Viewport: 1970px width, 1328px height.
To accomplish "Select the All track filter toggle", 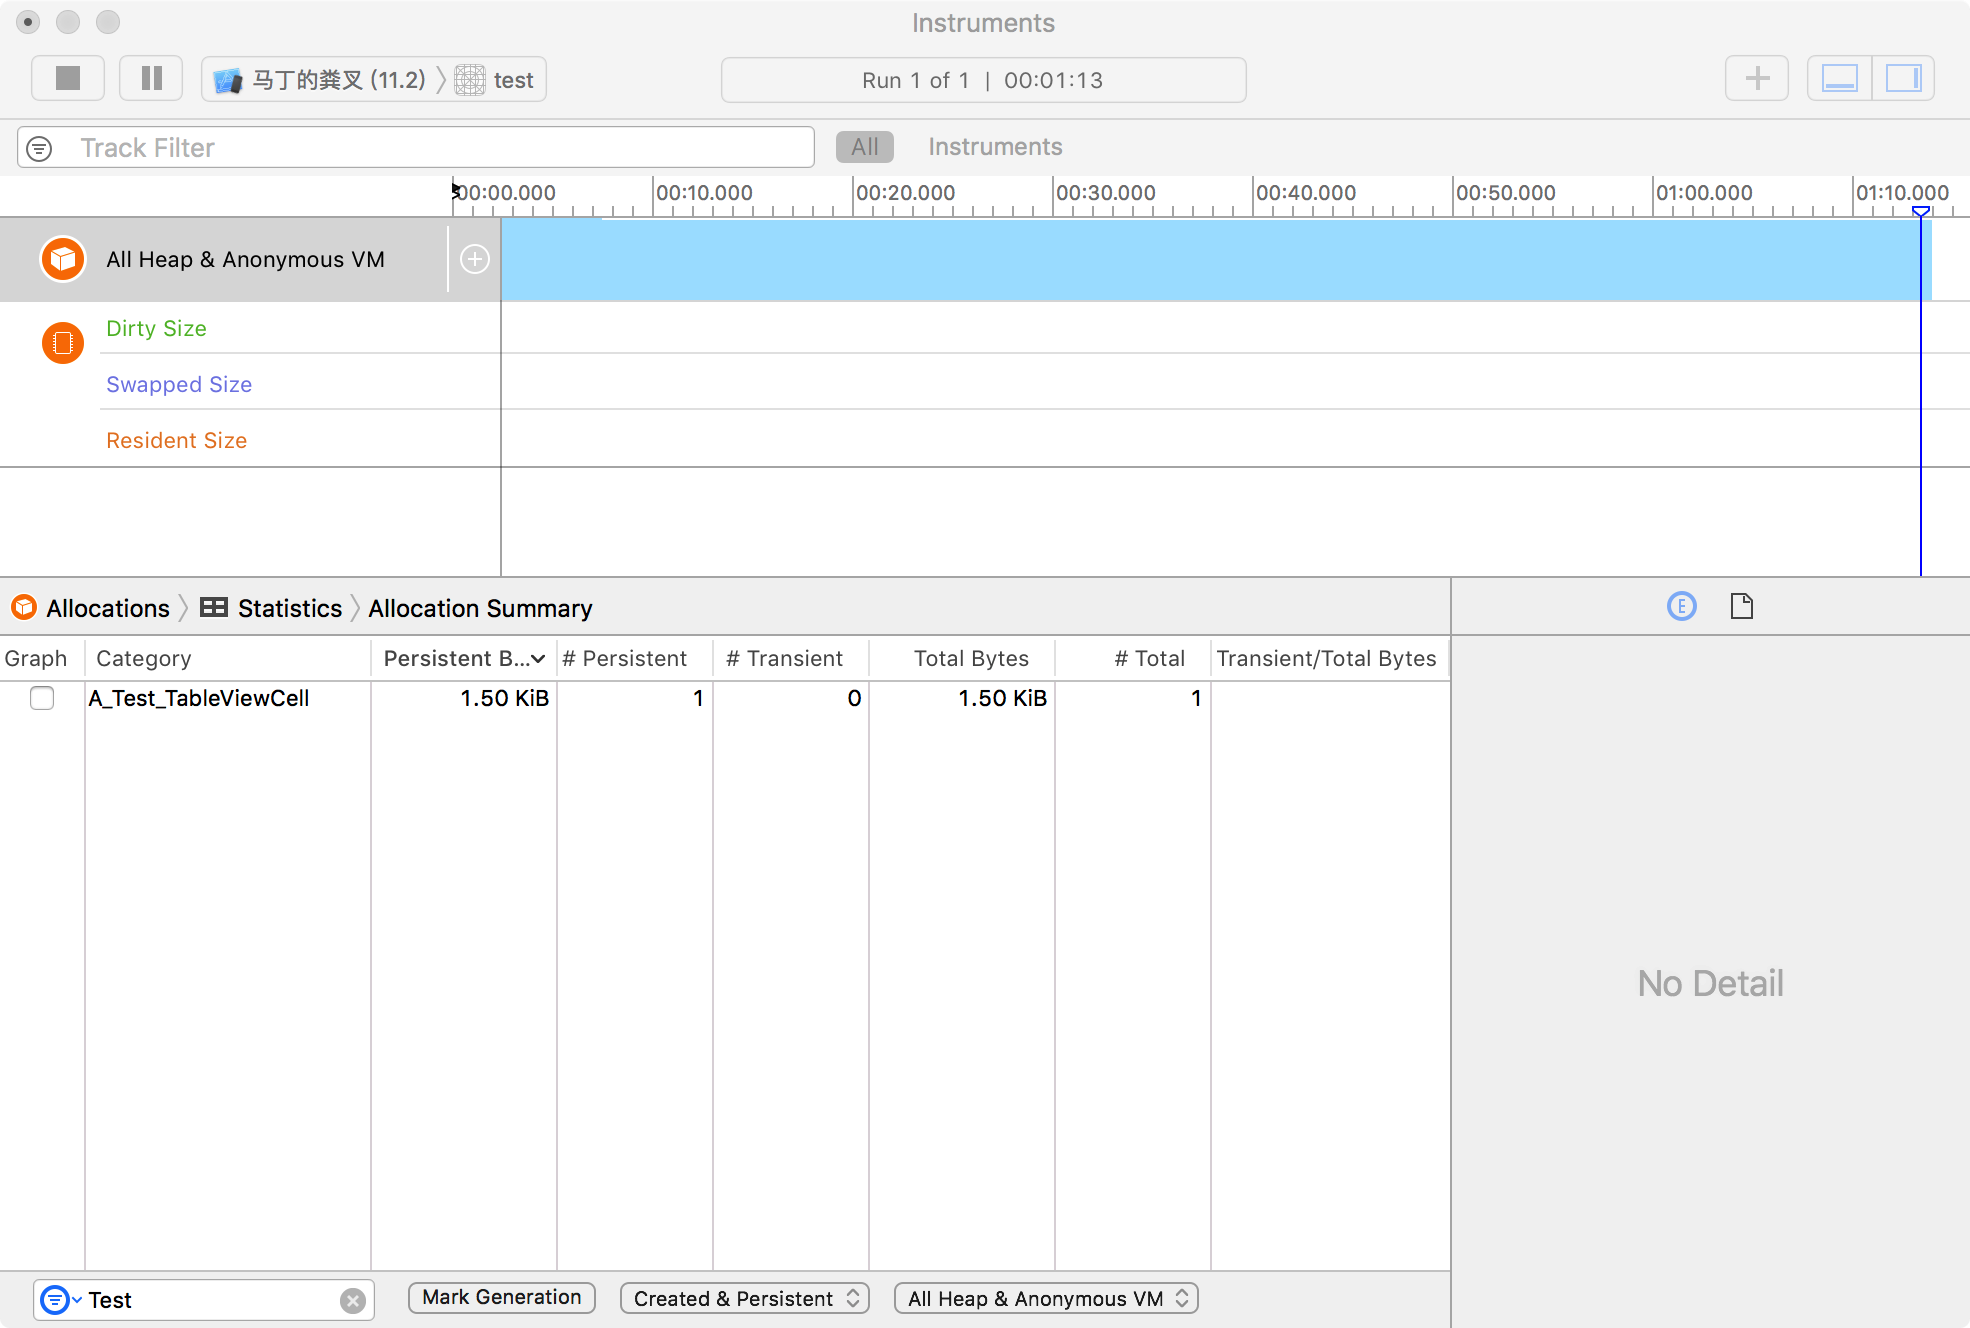I will pos(864,147).
